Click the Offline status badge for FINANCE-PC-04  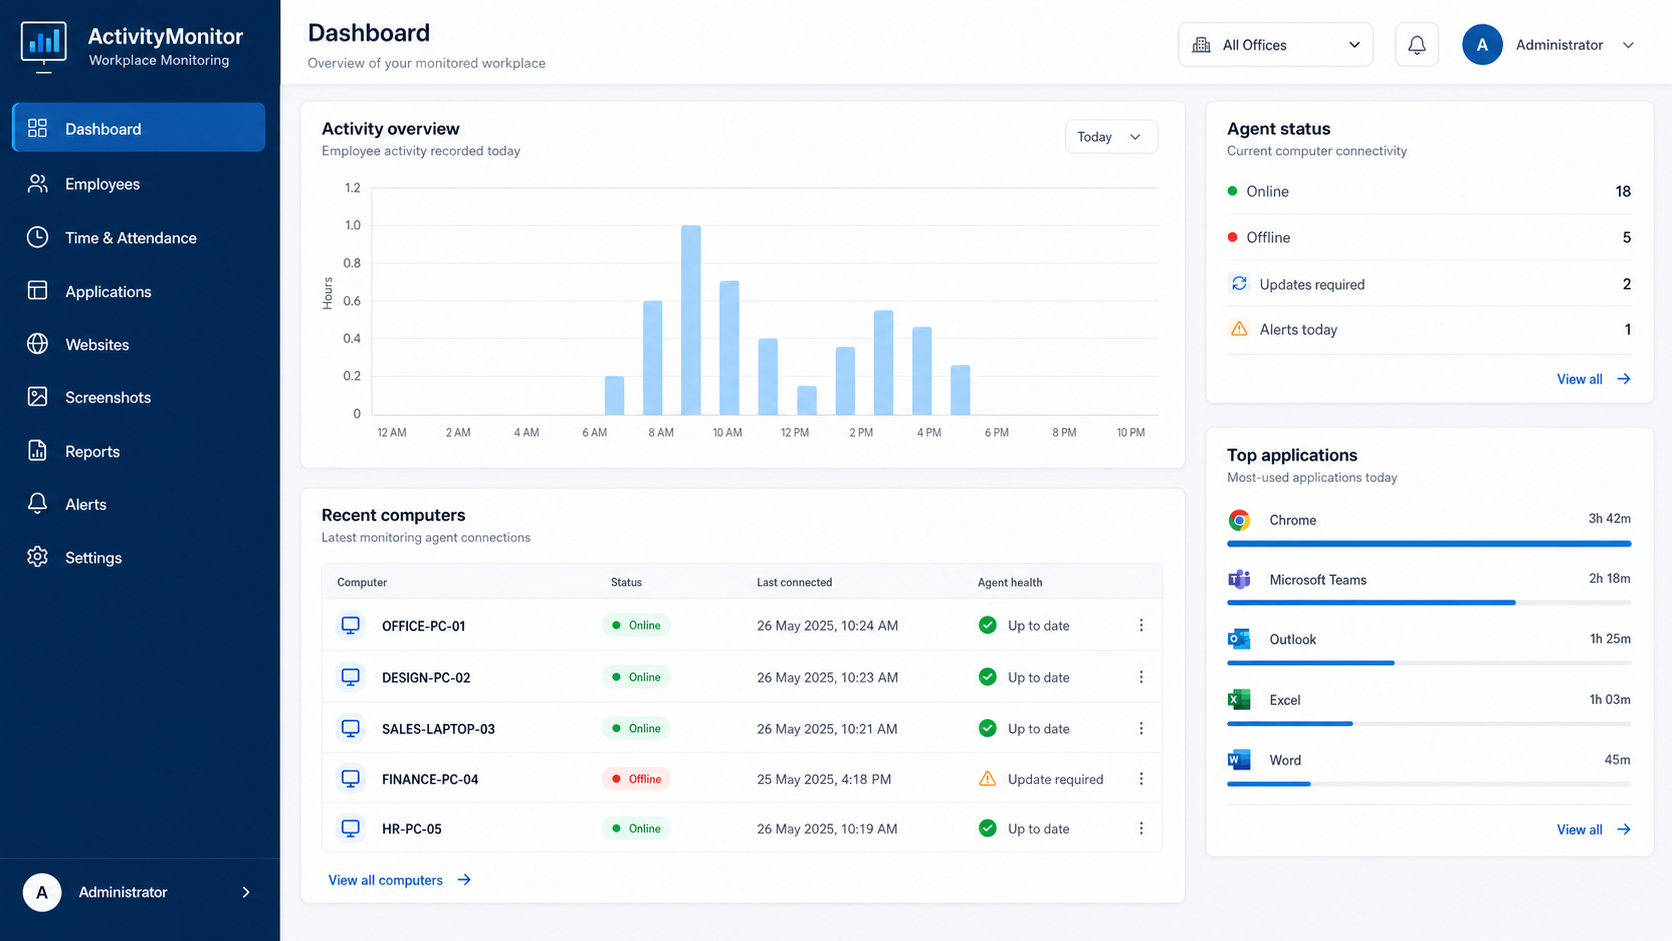pyautogui.click(x=636, y=779)
